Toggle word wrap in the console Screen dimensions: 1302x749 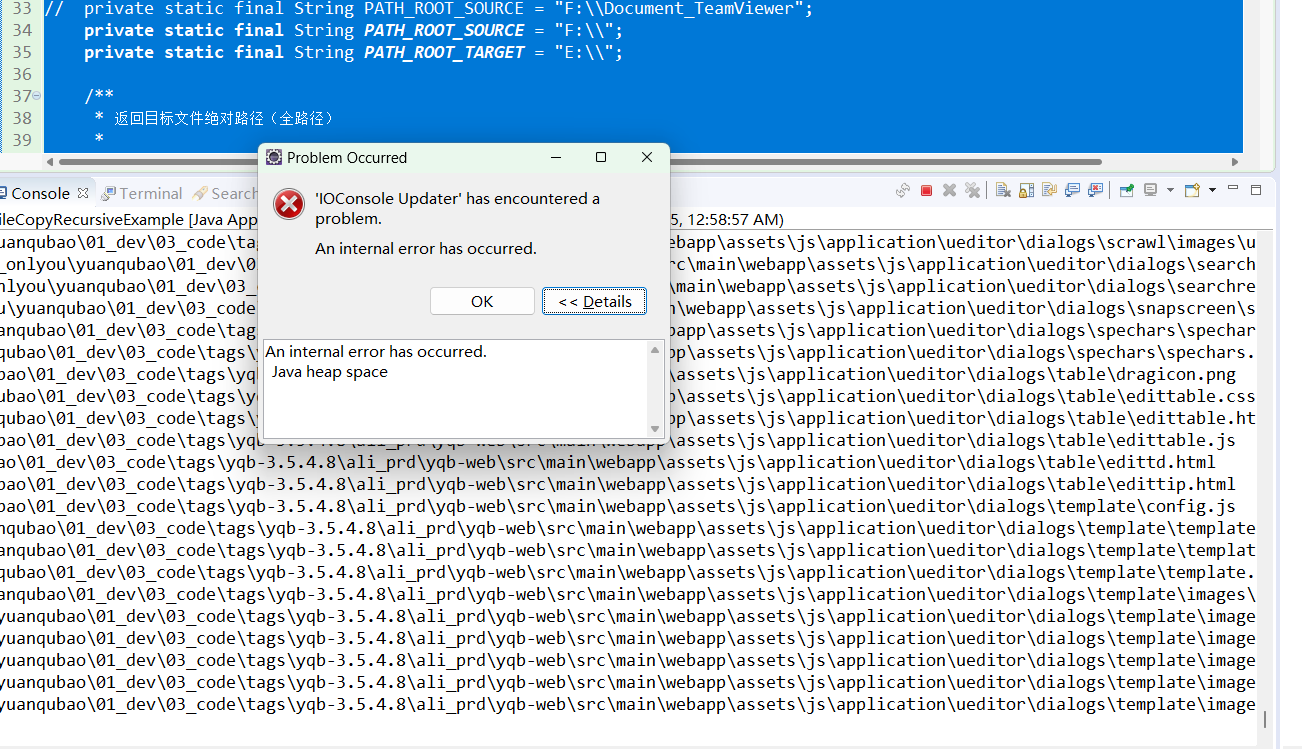[x=1049, y=190]
